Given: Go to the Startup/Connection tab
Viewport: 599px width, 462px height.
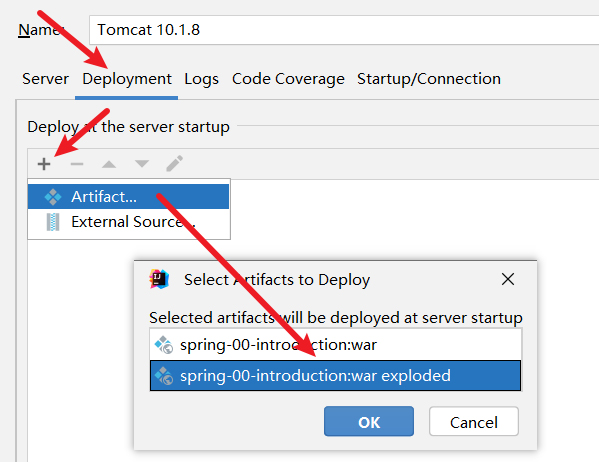Looking at the screenshot, I should tap(429, 79).
